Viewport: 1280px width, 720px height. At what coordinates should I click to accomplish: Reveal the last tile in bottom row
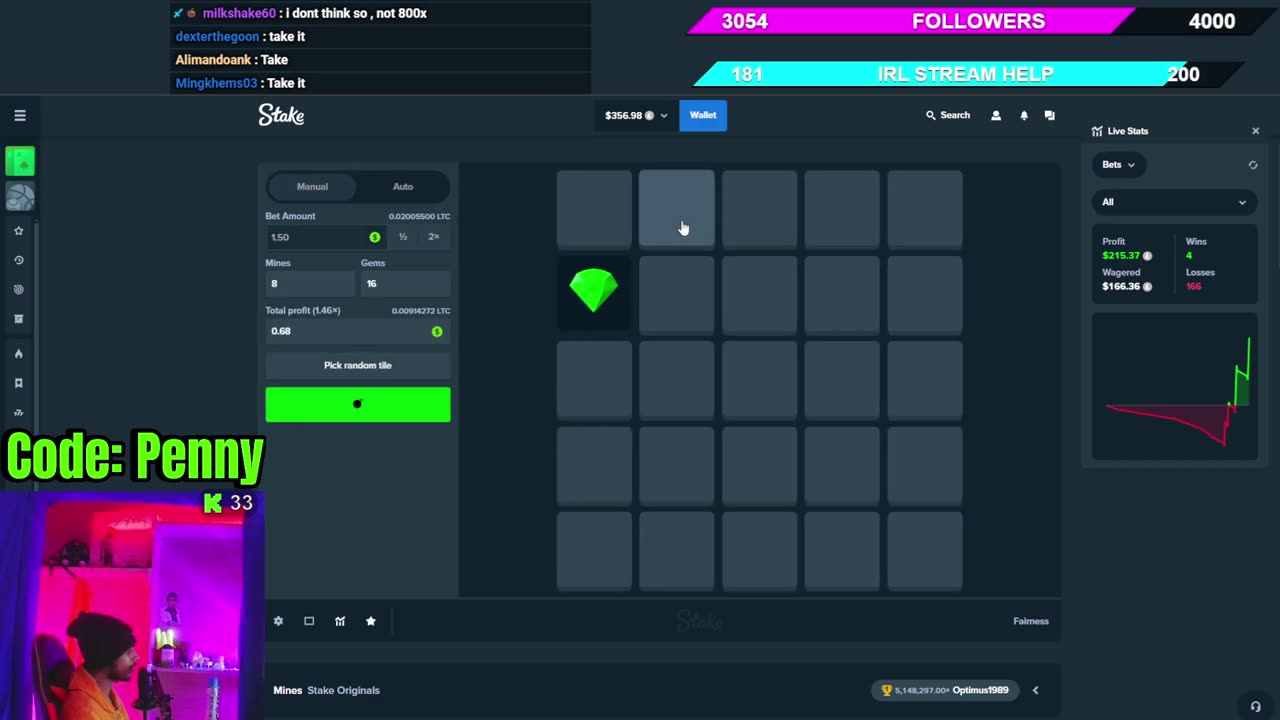tap(925, 550)
